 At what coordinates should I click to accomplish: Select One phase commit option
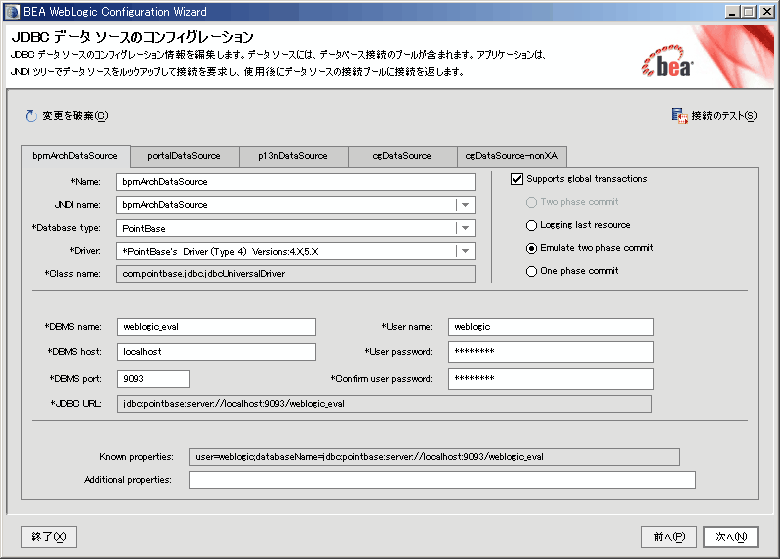coord(531,271)
